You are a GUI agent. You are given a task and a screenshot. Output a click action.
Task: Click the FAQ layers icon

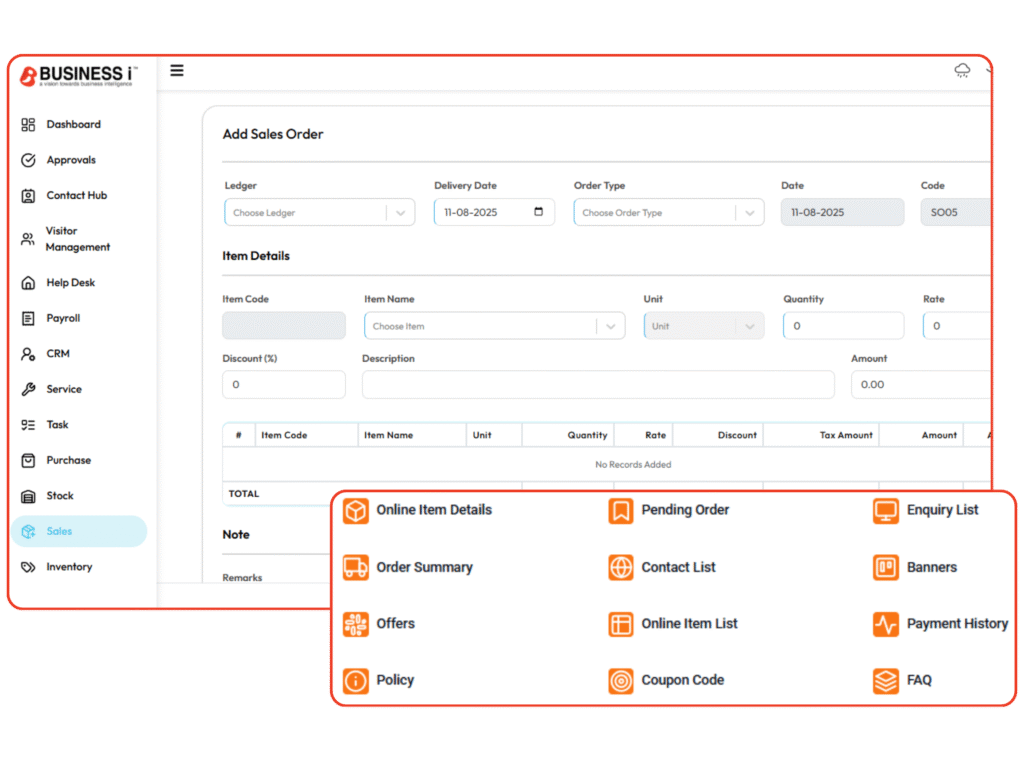[886, 681]
